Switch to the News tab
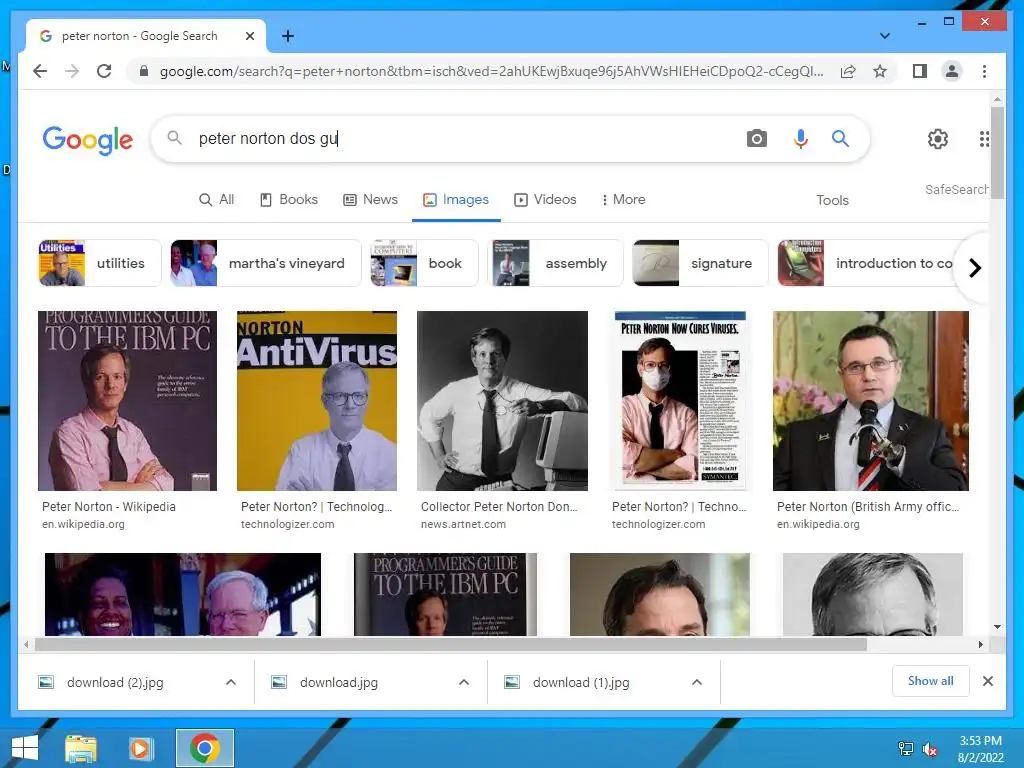This screenshot has width=1024, height=768. pyautogui.click(x=370, y=199)
